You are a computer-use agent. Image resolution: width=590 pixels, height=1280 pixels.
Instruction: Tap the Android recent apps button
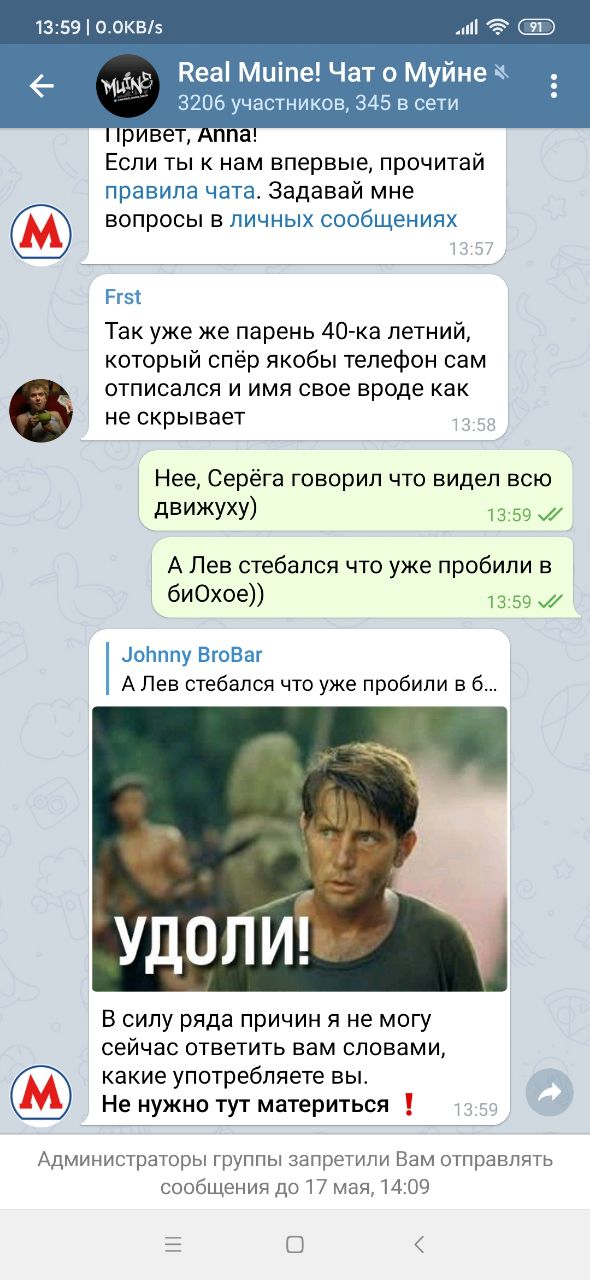(173, 1244)
